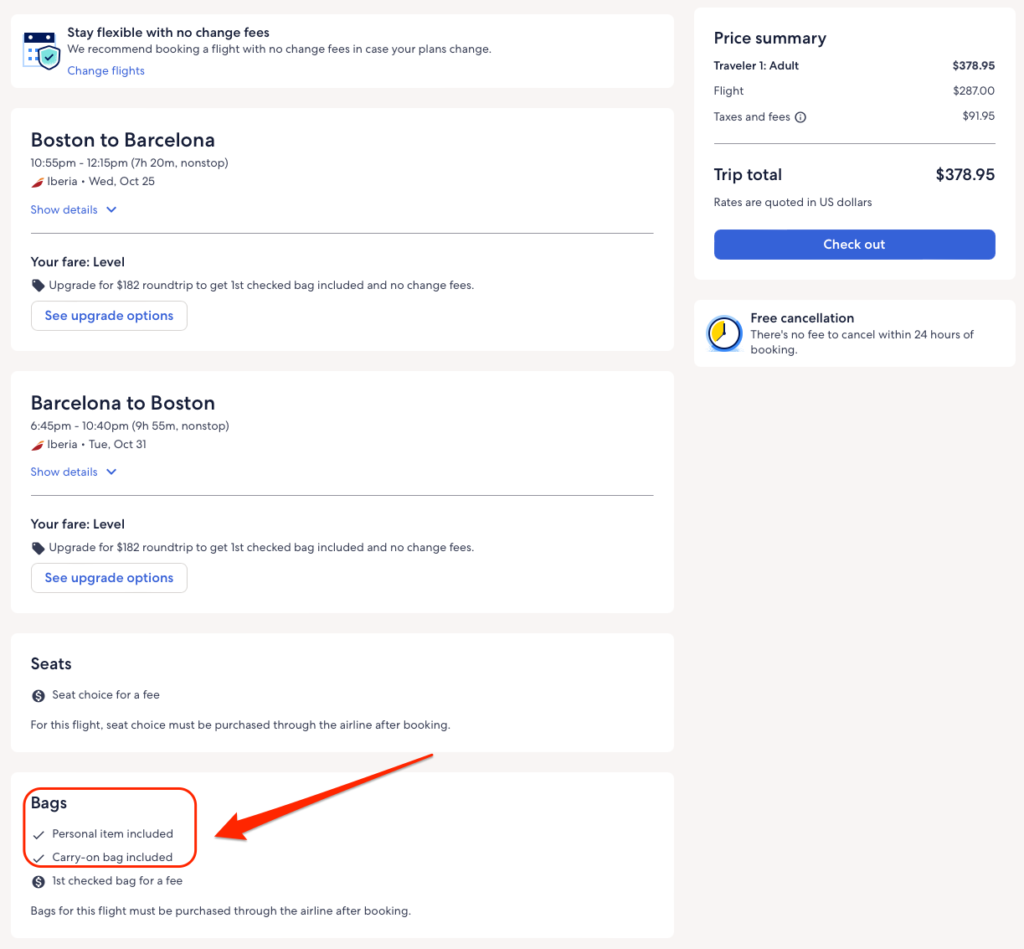Click the upgrade tag icon under Boston to Barcelona
The image size is (1024, 949).
click(38, 285)
